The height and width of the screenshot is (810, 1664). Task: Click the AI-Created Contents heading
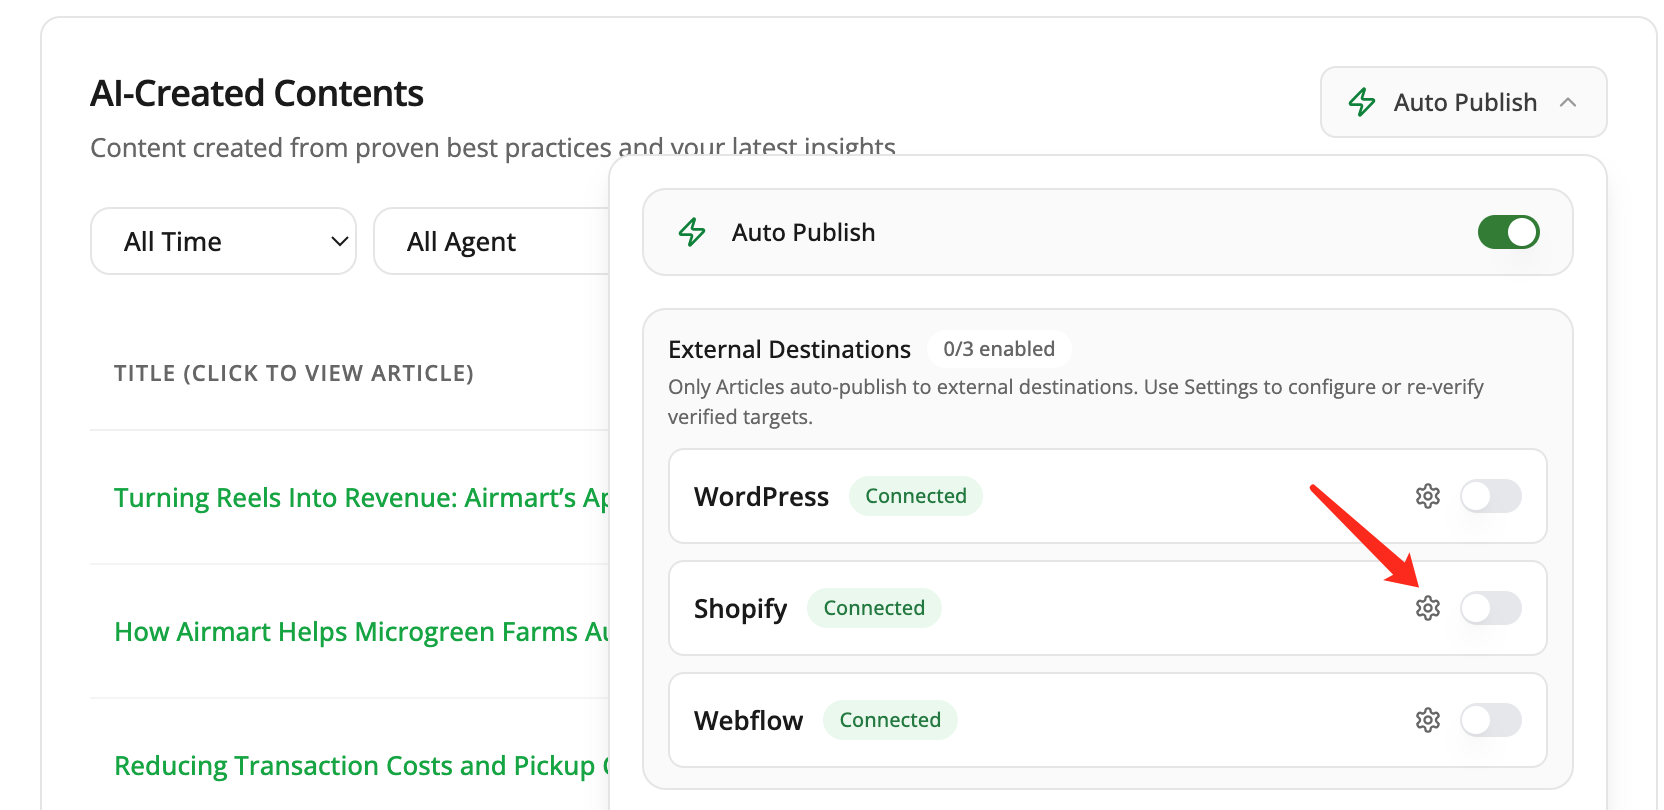[257, 93]
